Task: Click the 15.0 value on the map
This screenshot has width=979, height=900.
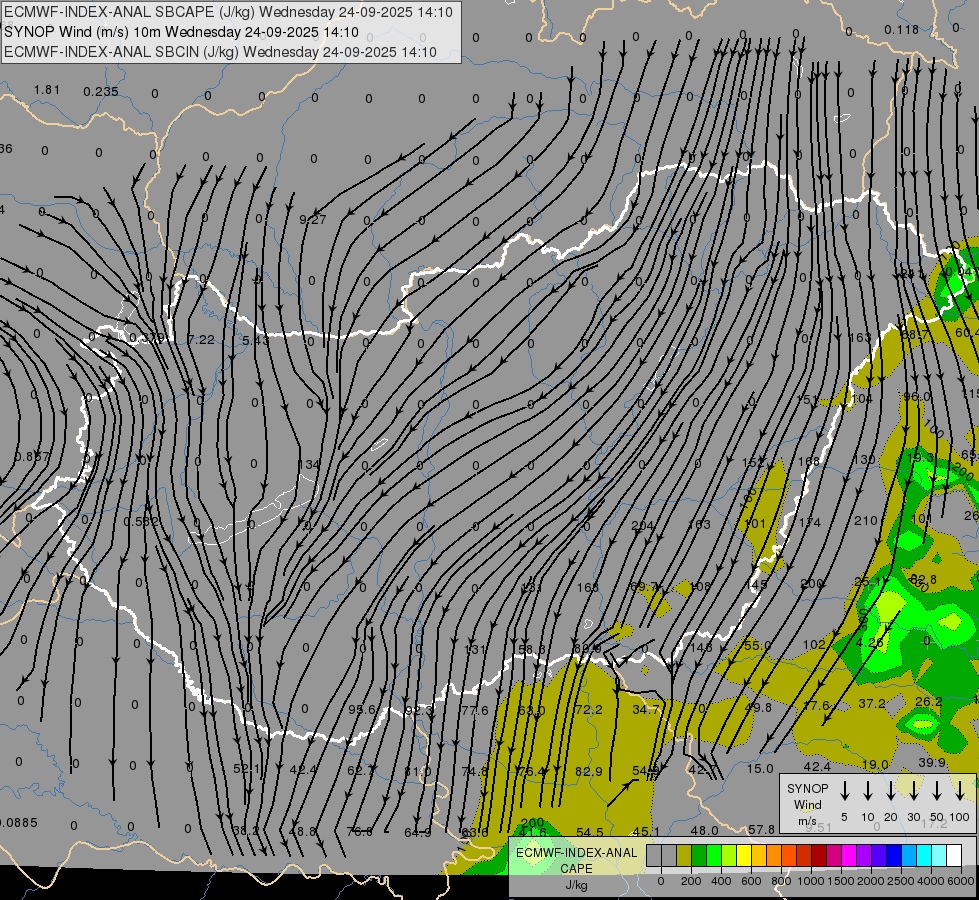Action: pos(760,768)
